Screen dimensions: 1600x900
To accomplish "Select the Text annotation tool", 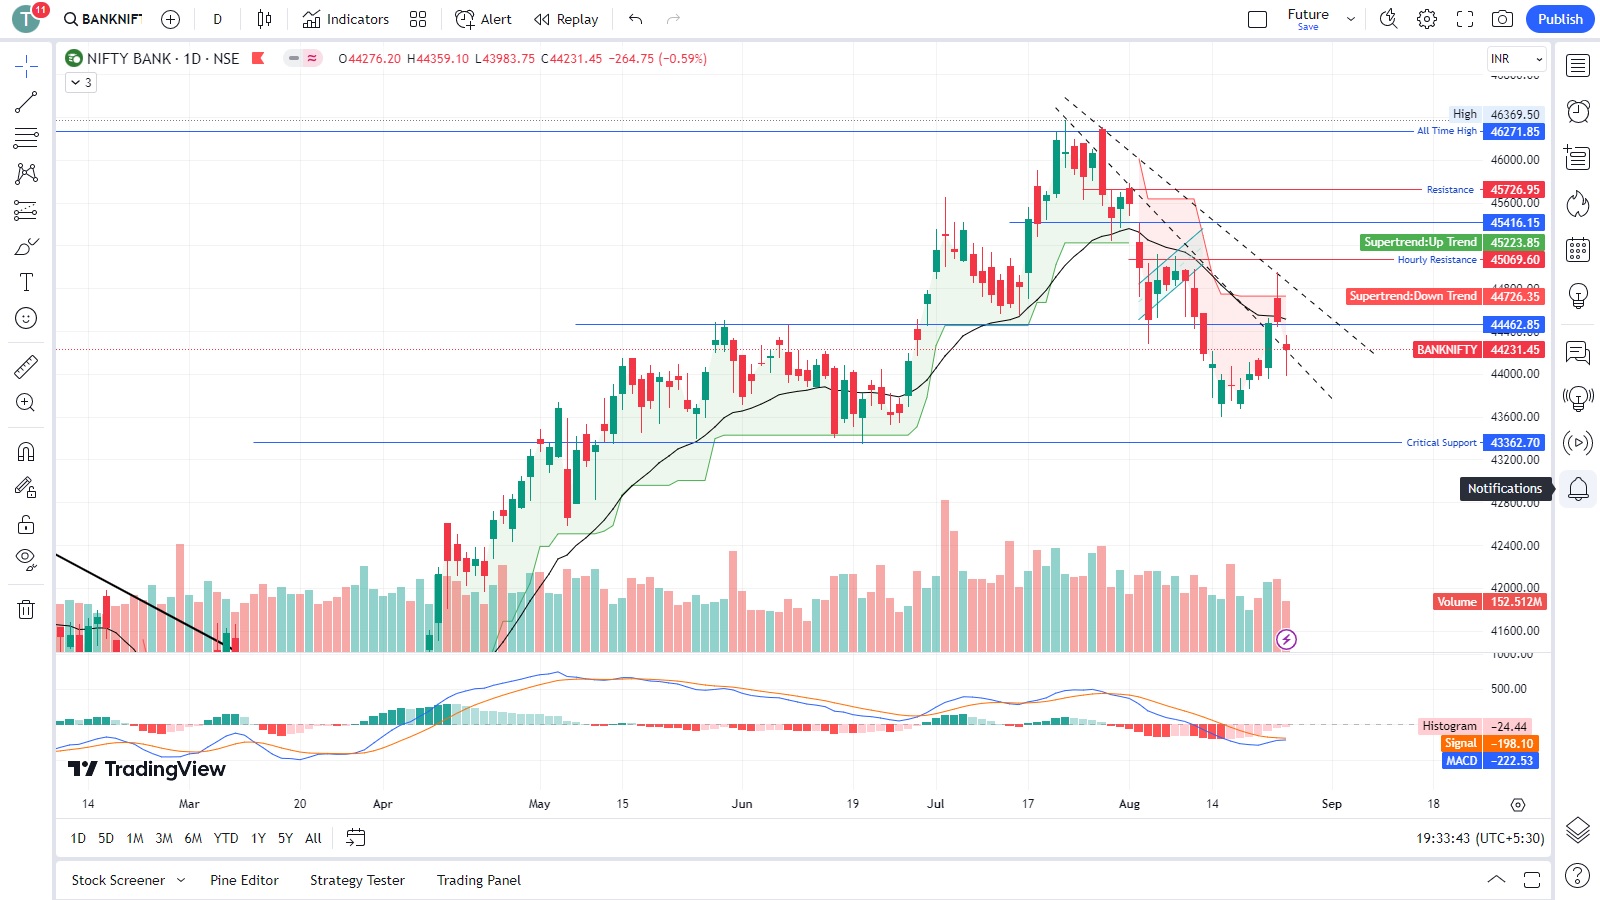I will click(26, 282).
